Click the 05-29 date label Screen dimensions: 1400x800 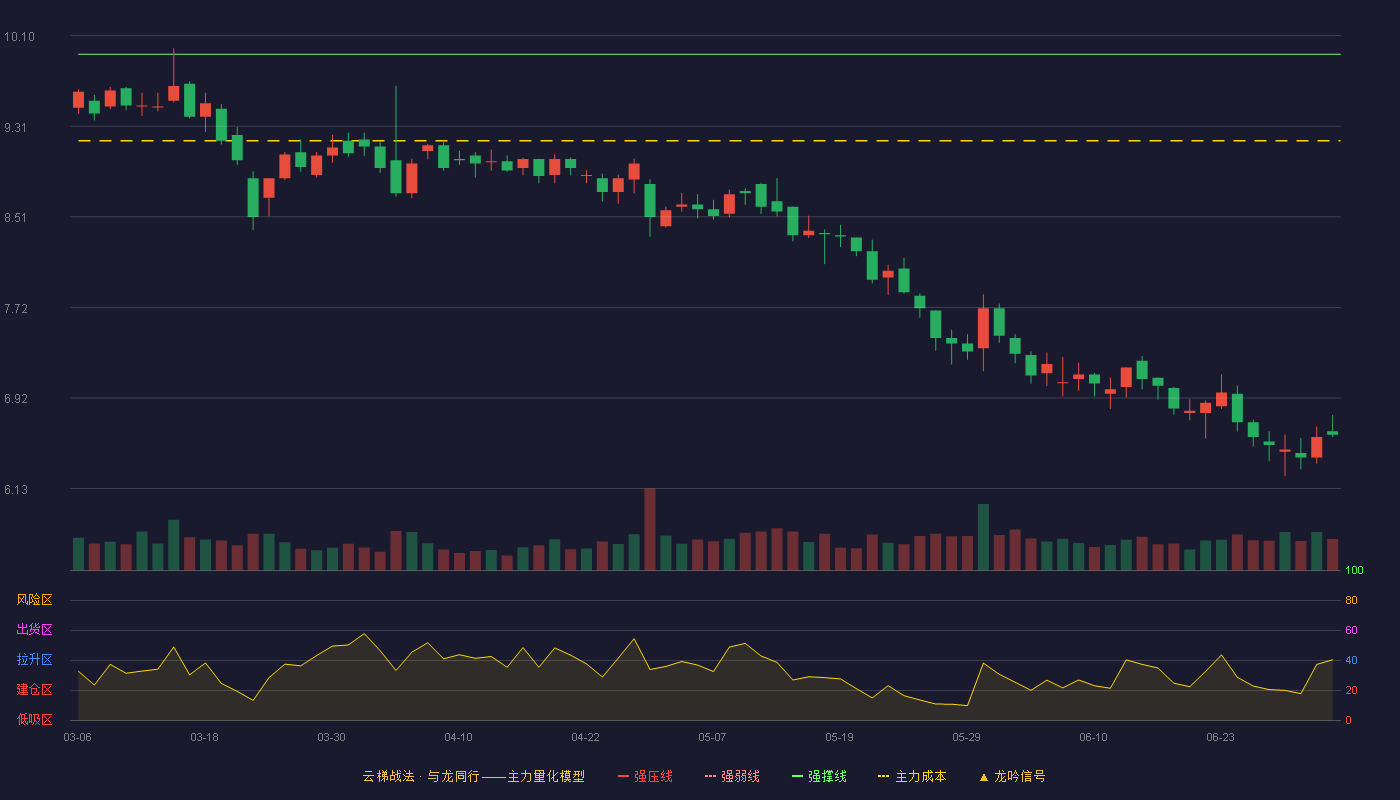966,737
